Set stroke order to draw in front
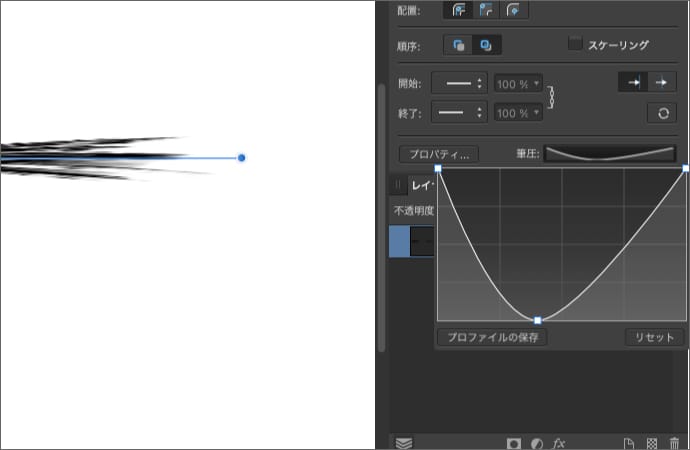Viewport: 690px width, 450px height. [487, 45]
